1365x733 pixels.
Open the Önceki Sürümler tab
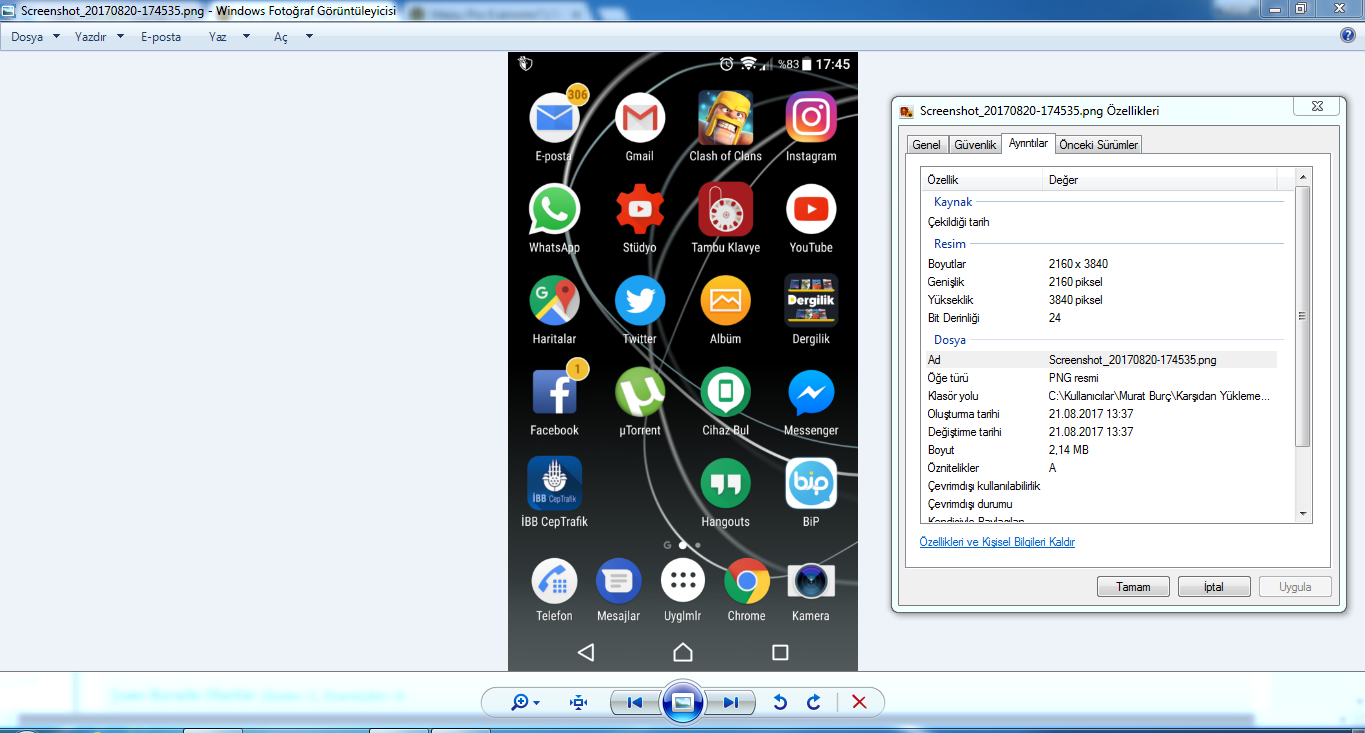click(x=1098, y=145)
